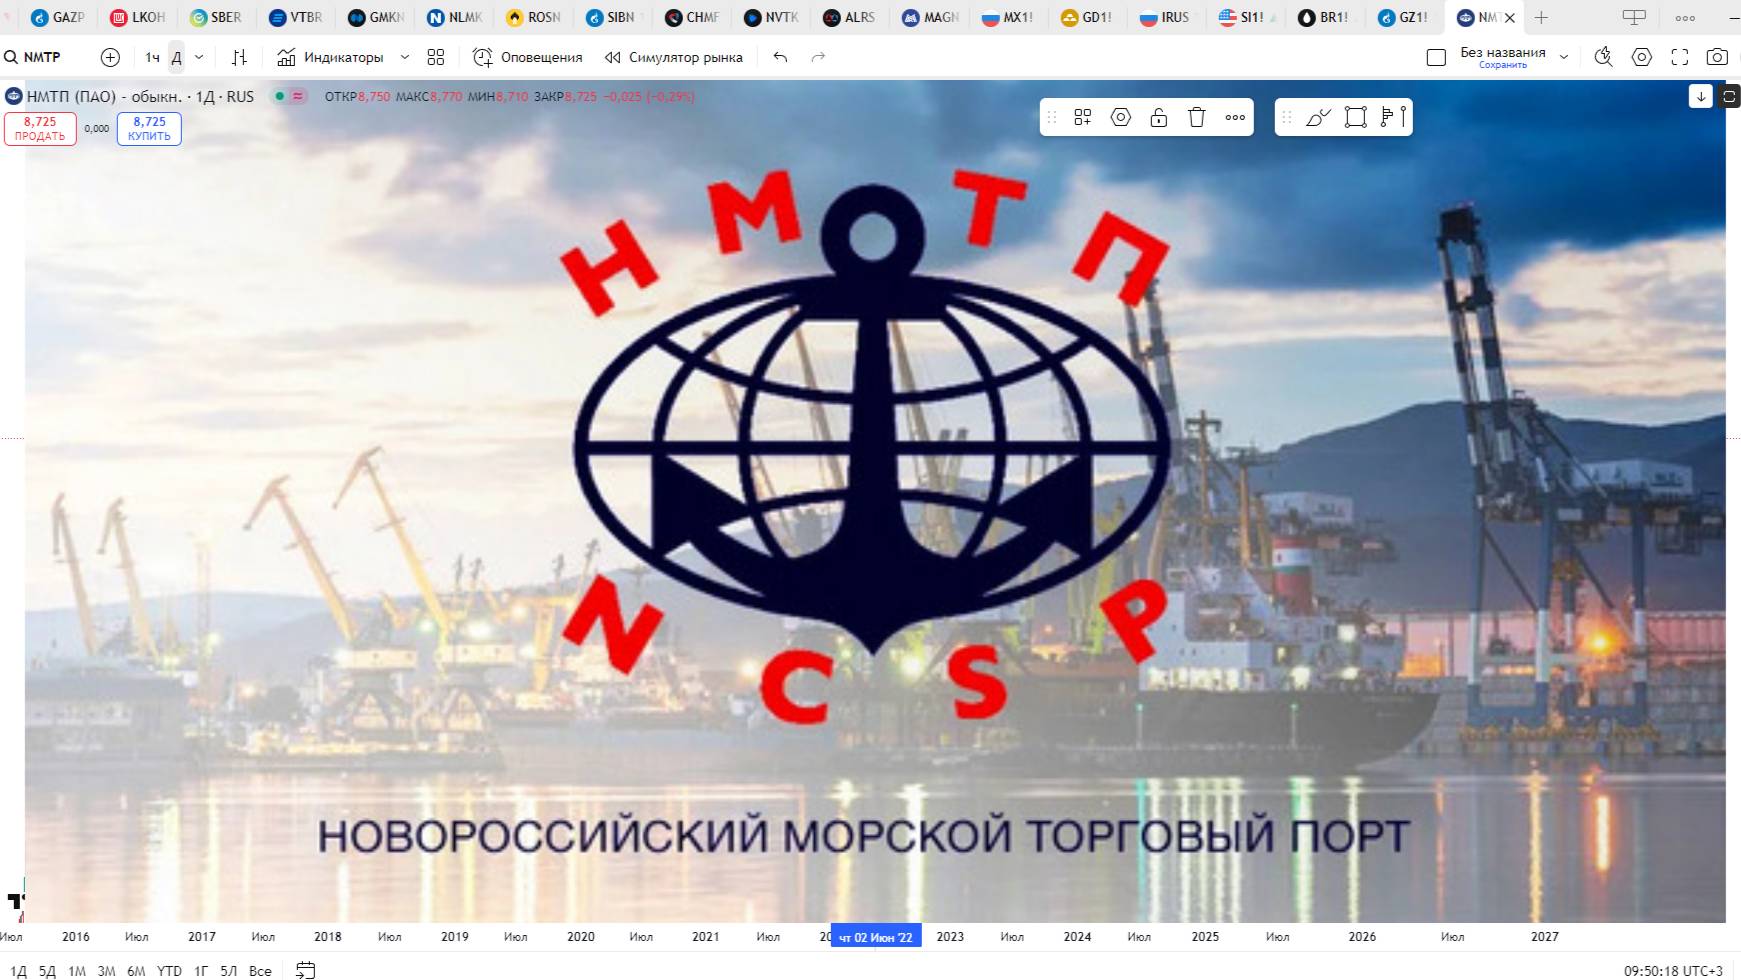The height and width of the screenshot is (980, 1741).
Task: Open more options dots in floating toolbar
Action: (1236, 118)
